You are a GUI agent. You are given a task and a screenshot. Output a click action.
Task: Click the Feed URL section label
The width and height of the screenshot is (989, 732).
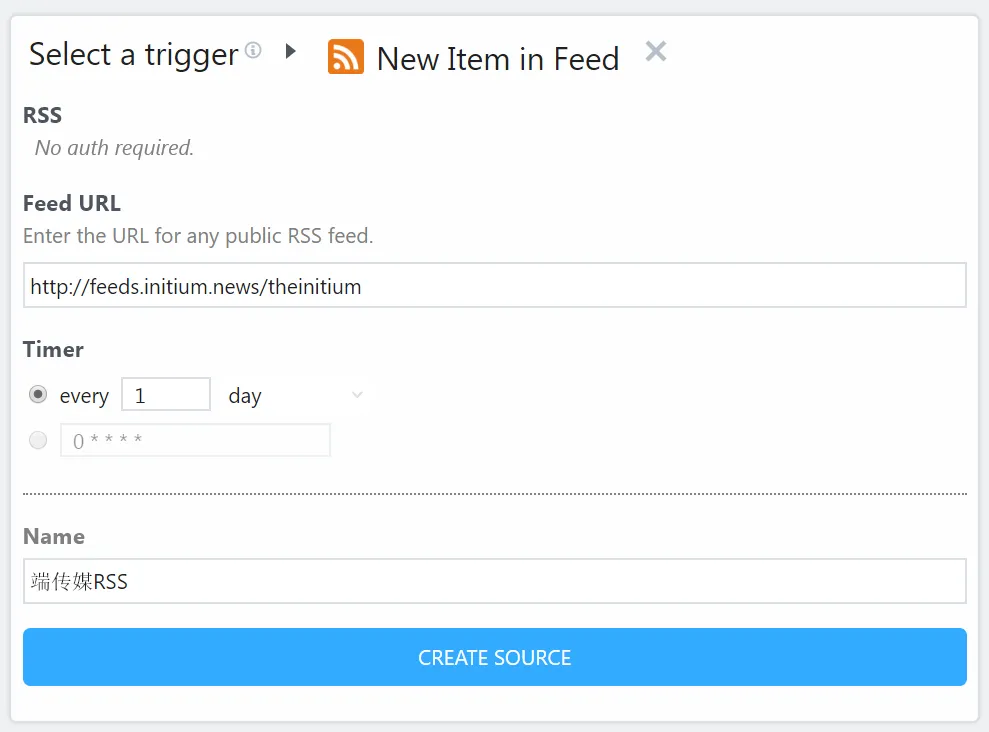(72, 203)
